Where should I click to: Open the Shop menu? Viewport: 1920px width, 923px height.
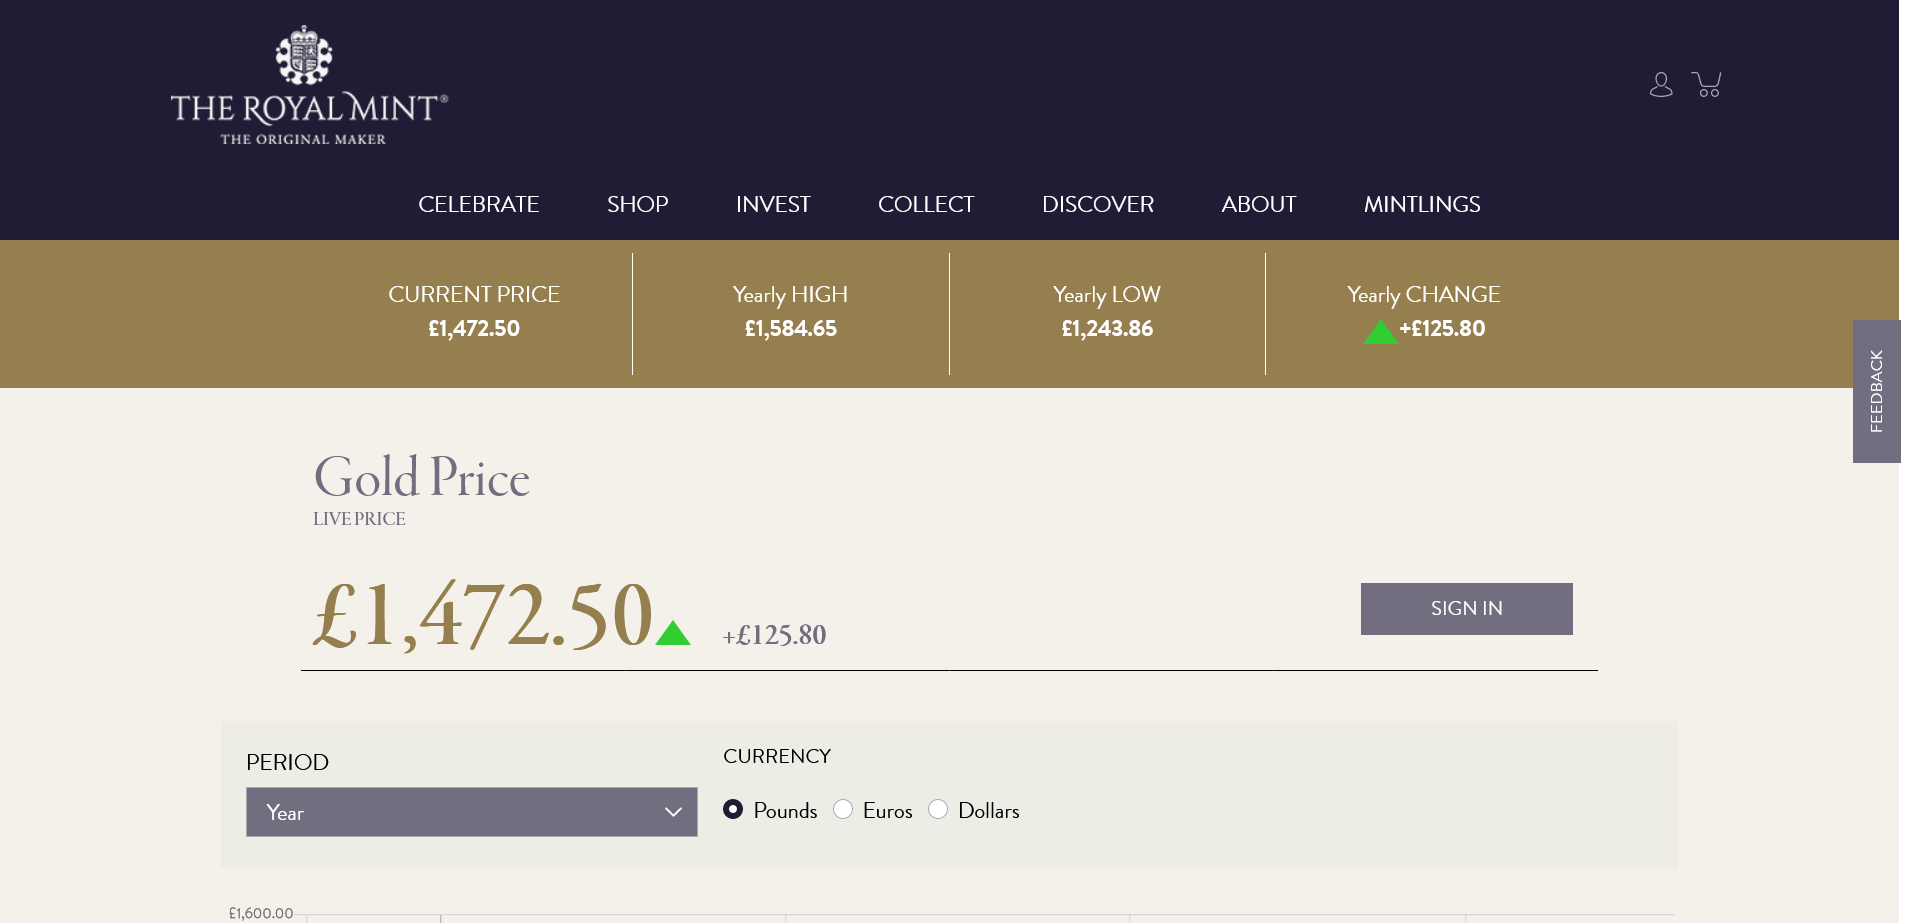pyautogui.click(x=637, y=204)
